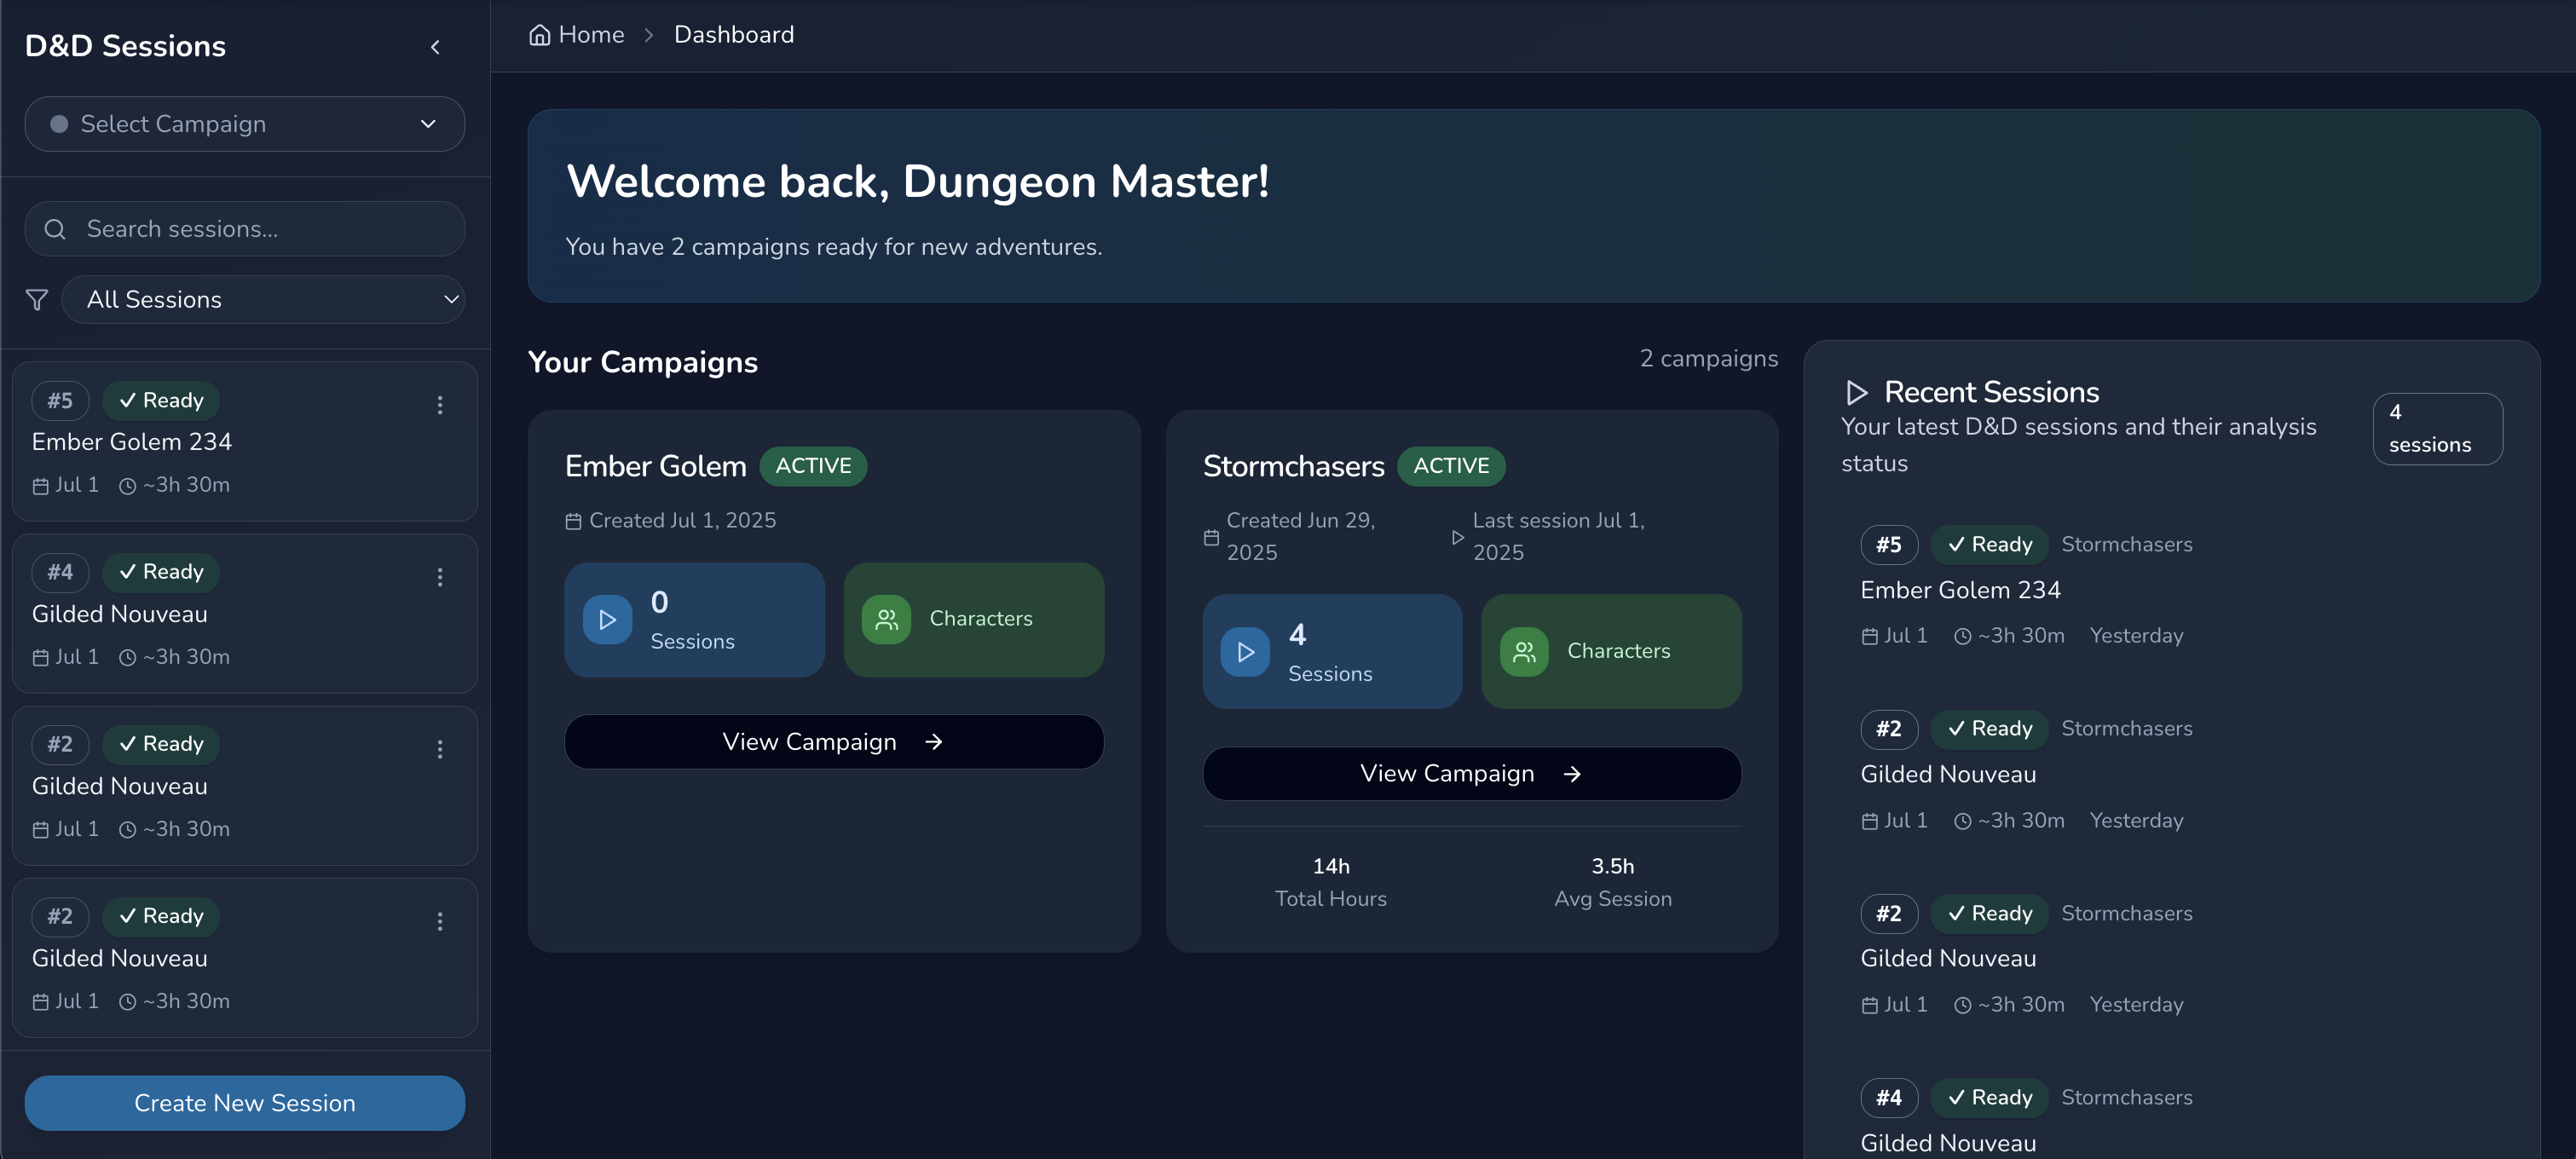Click clock icon on sidebar Ember Golem 234
Viewport: 2576px width, 1159px height.
tap(128, 486)
